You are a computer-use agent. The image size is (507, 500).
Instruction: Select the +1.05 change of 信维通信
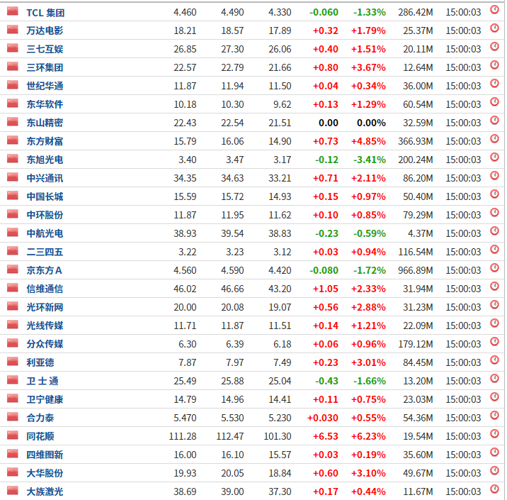point(326,289)
